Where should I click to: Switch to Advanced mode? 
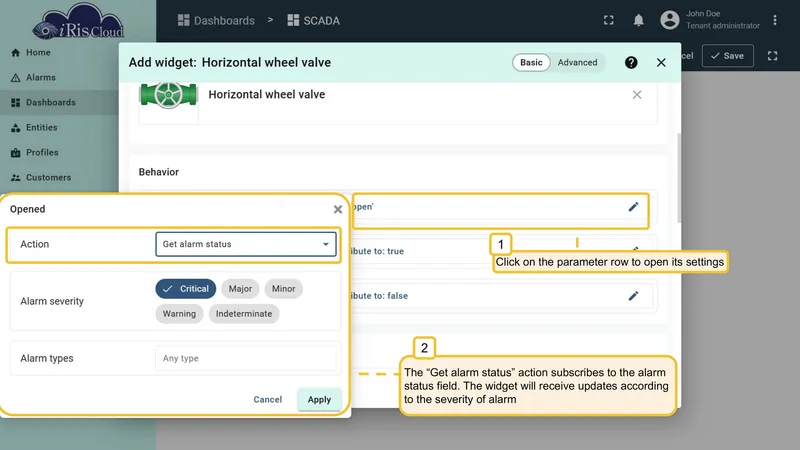click(x=577, y=62)
